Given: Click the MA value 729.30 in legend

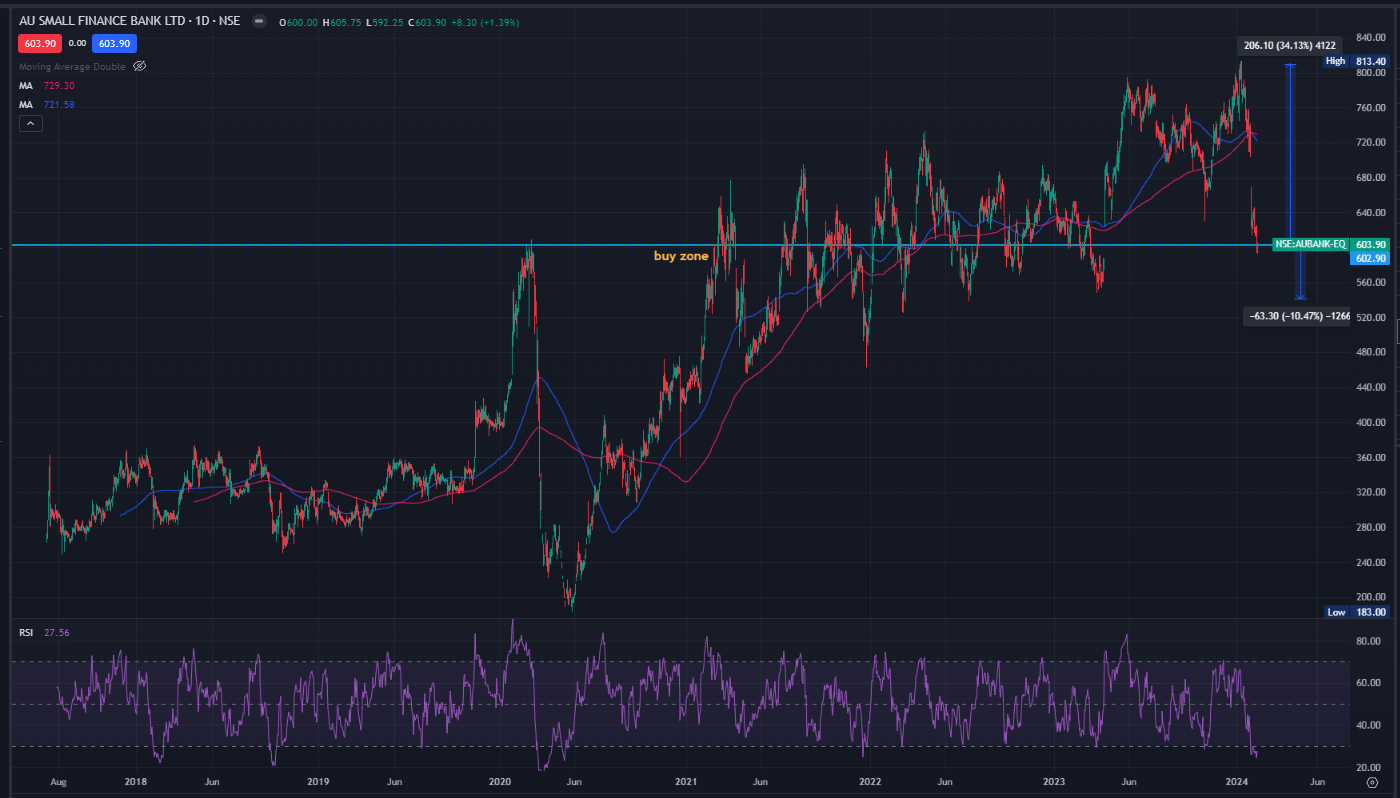Looking at the screenshot, I should point(58,86).
